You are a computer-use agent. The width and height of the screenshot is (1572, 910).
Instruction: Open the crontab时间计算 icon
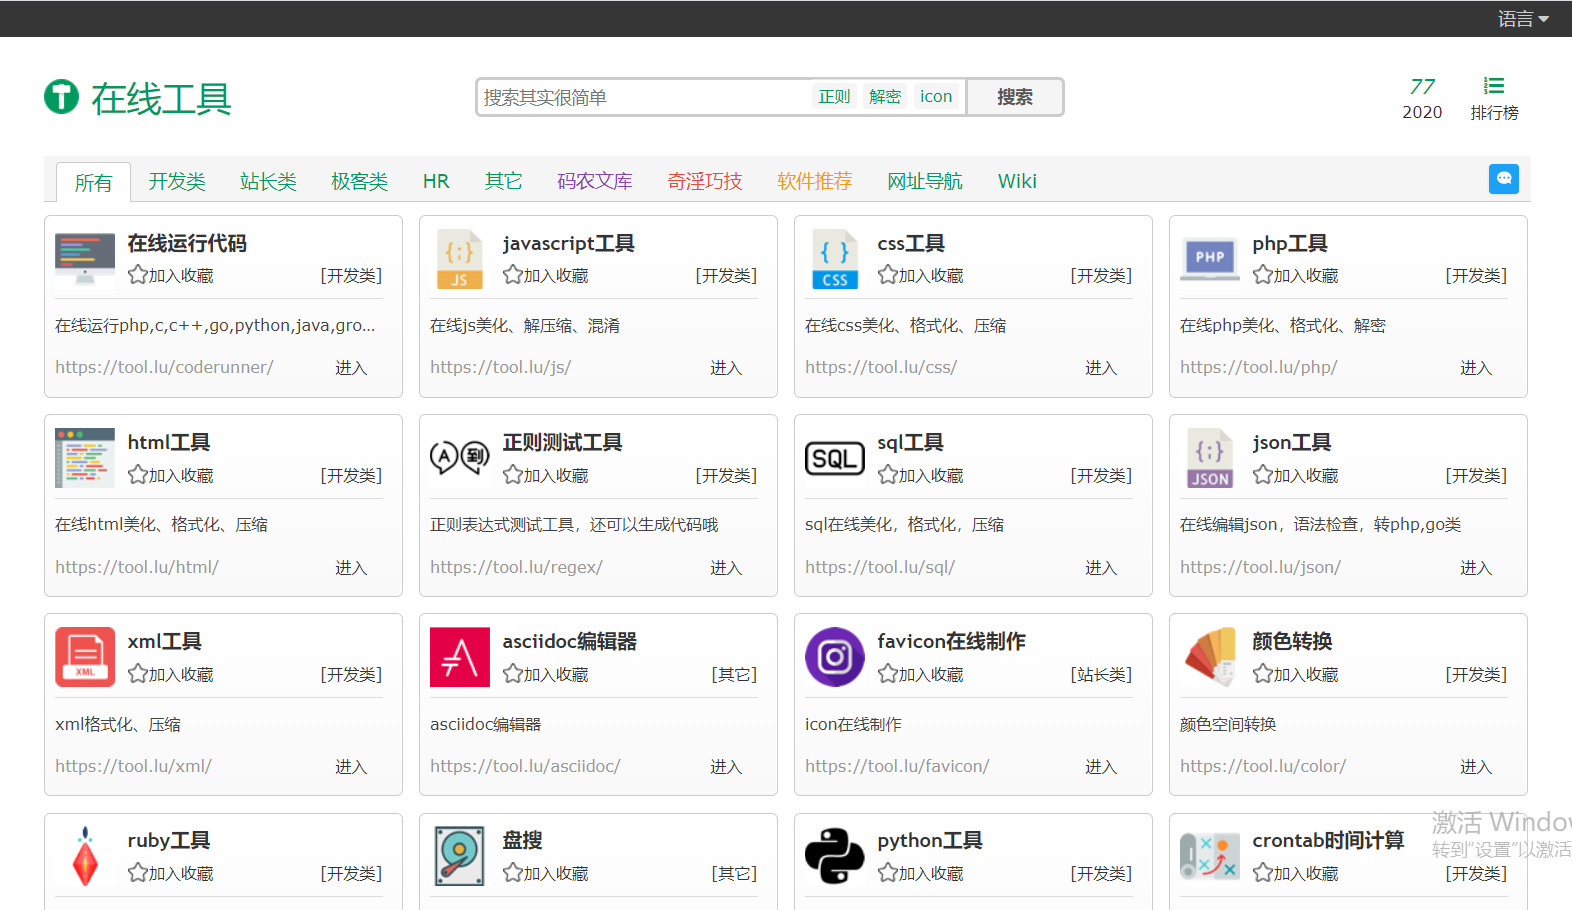point(1210,856)
